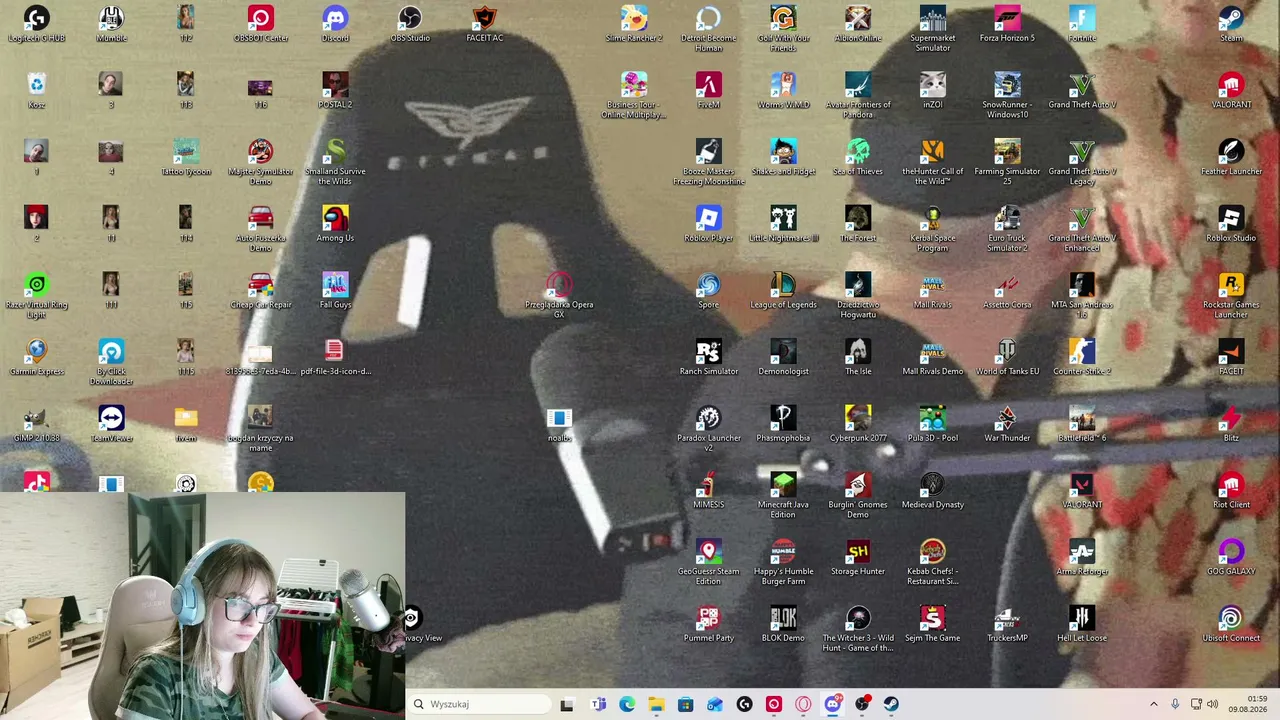Select the Fortnite desktop icon

[1082, 24]
